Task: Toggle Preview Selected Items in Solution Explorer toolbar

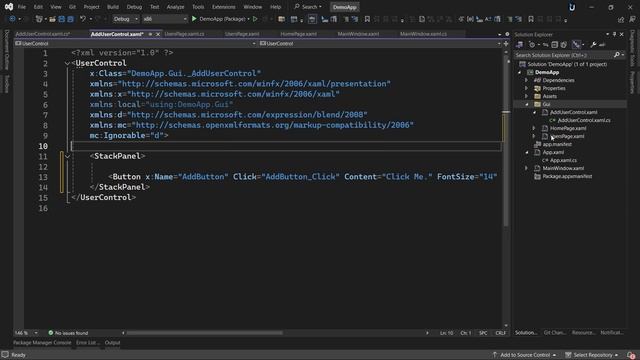Action: (x=602, y=44)
